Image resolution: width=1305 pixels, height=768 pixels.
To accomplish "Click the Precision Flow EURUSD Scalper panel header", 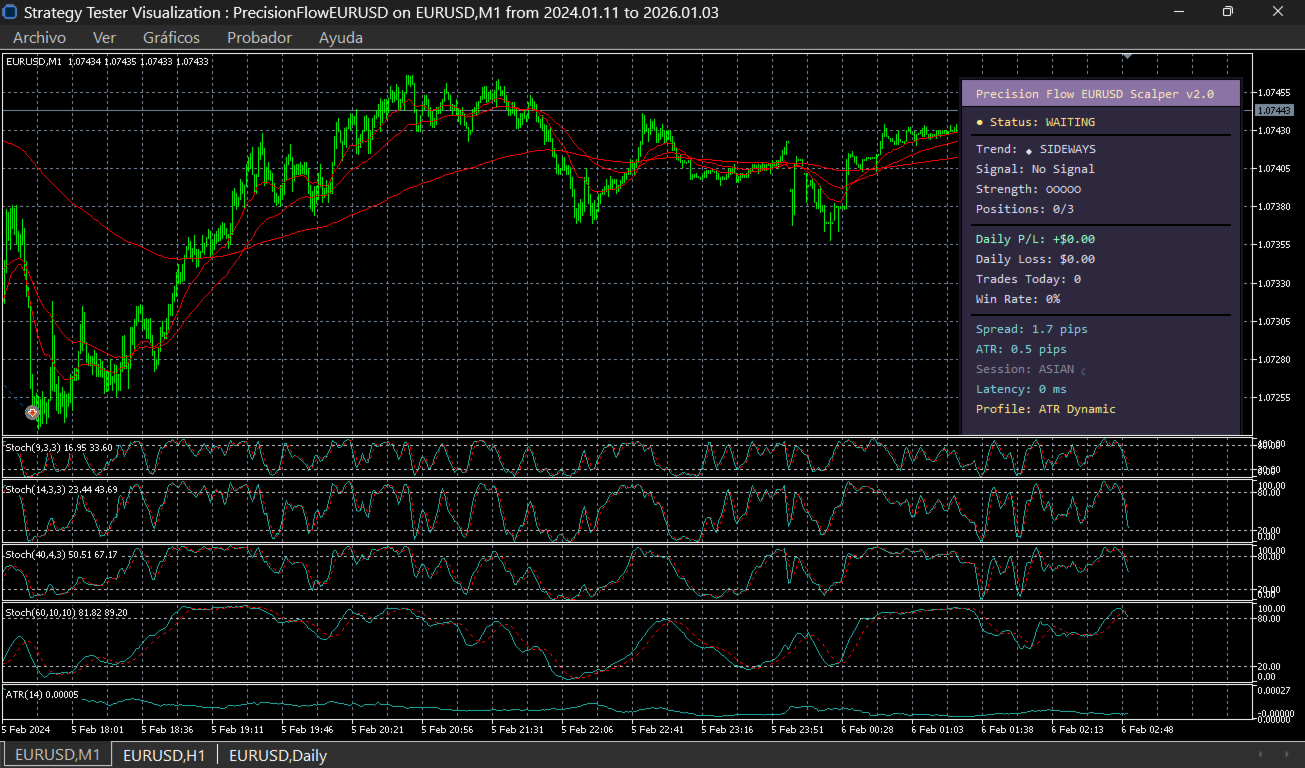I will coord(1094,94).
